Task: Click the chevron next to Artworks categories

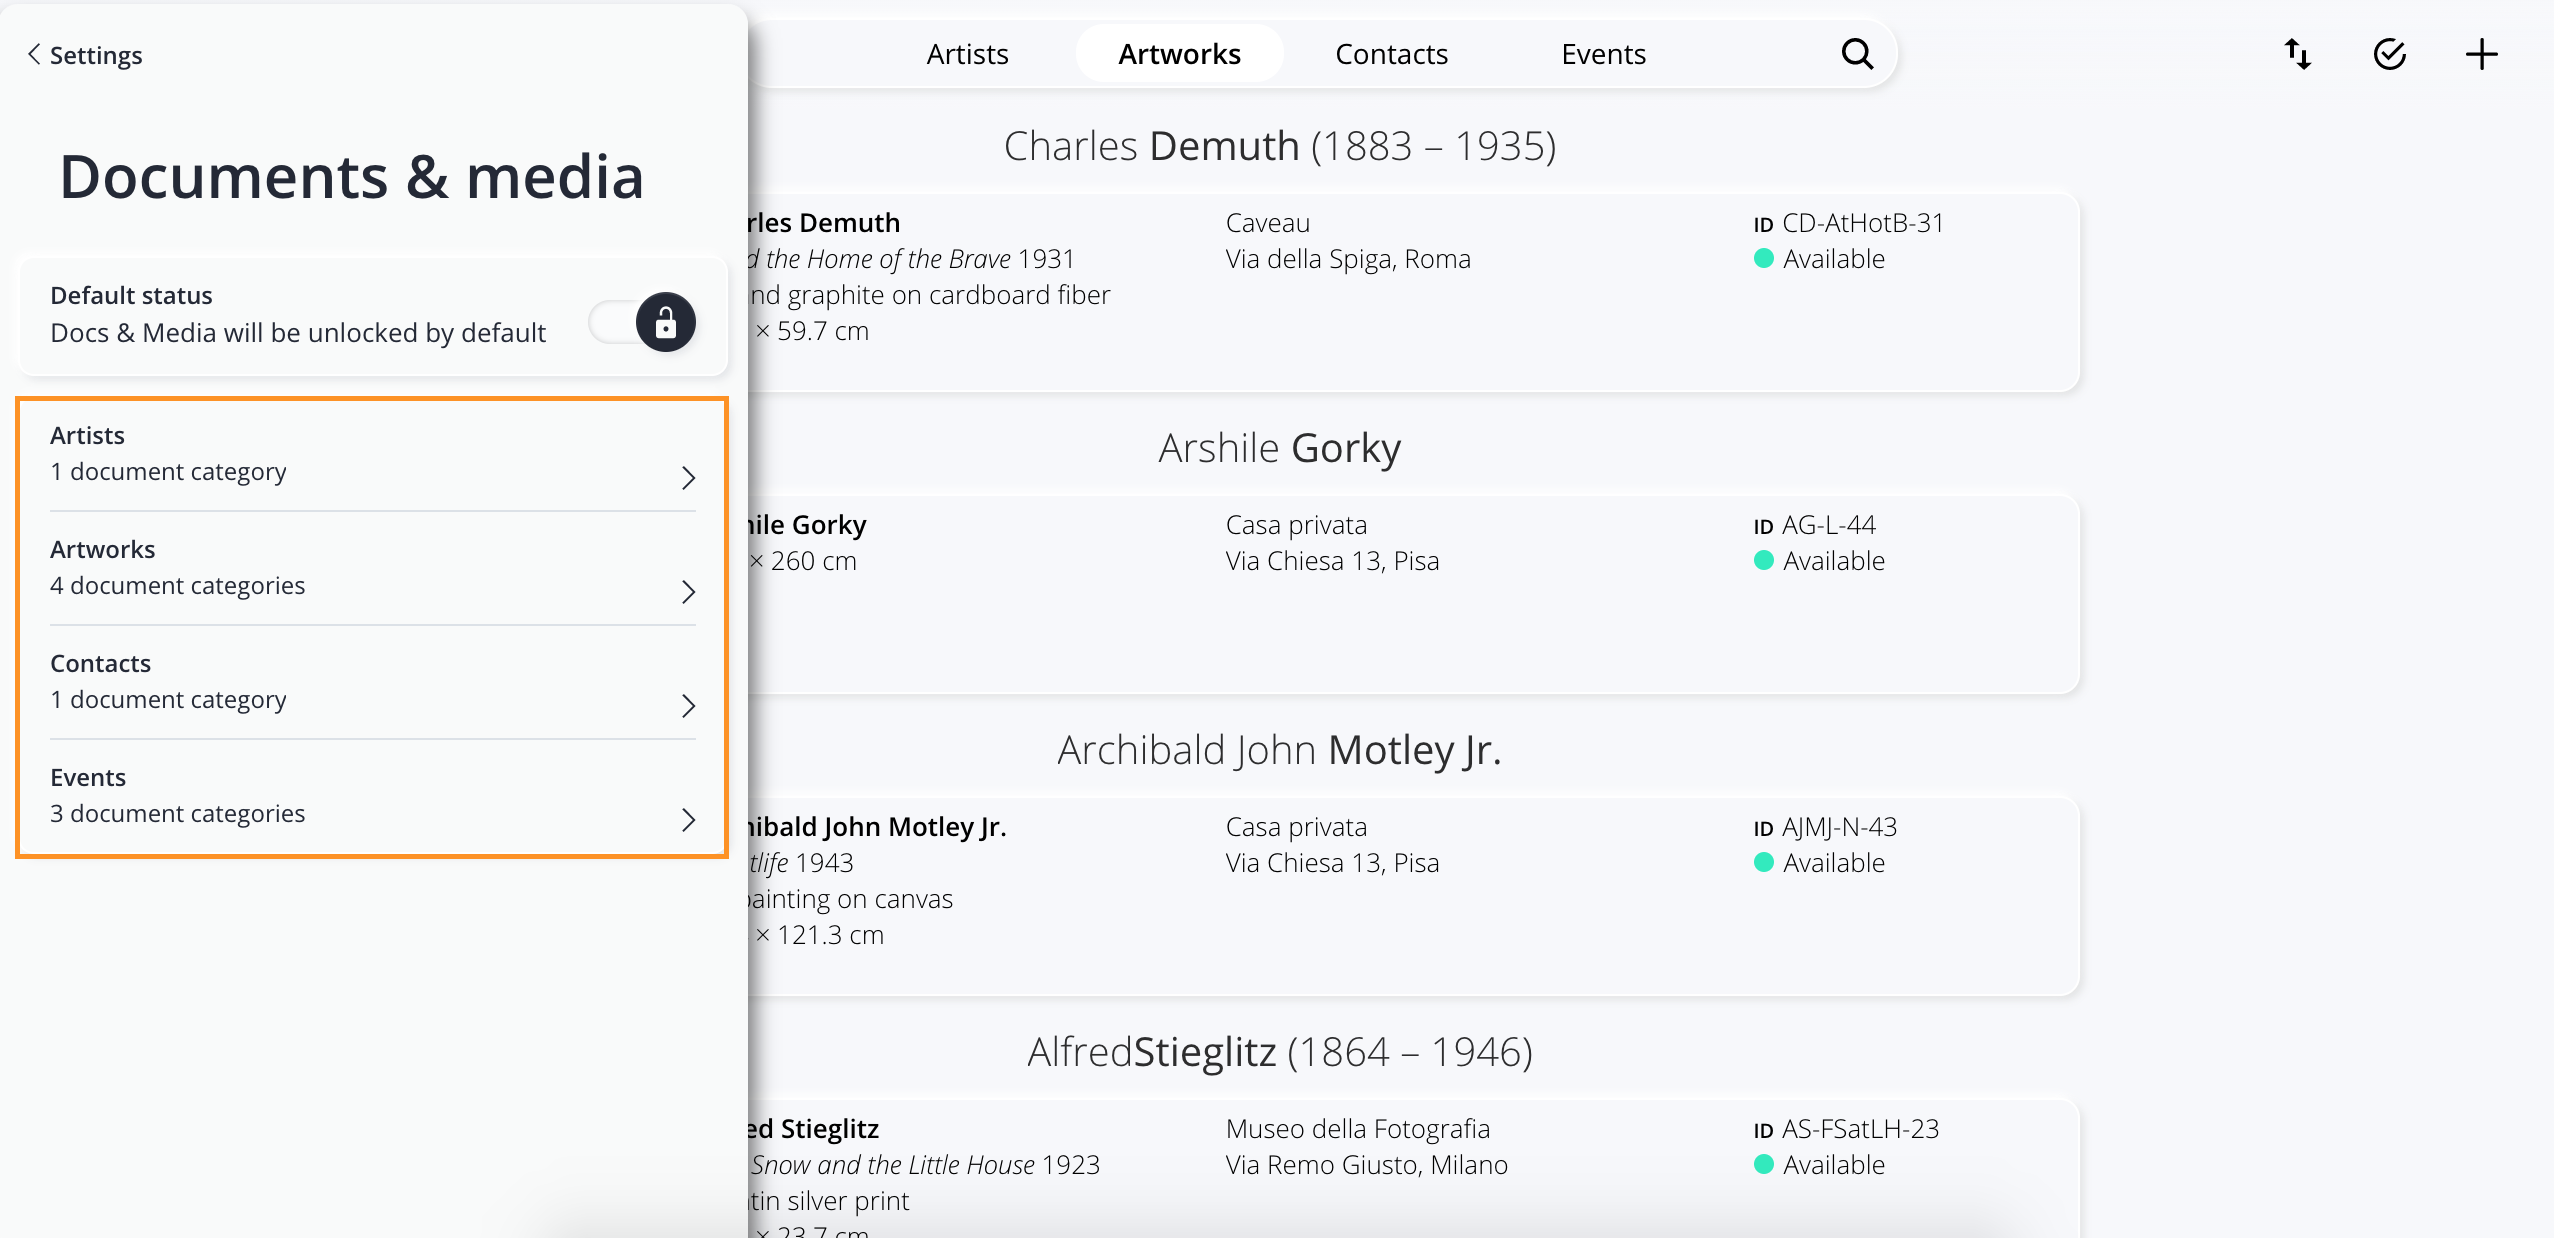Action: 688,592
